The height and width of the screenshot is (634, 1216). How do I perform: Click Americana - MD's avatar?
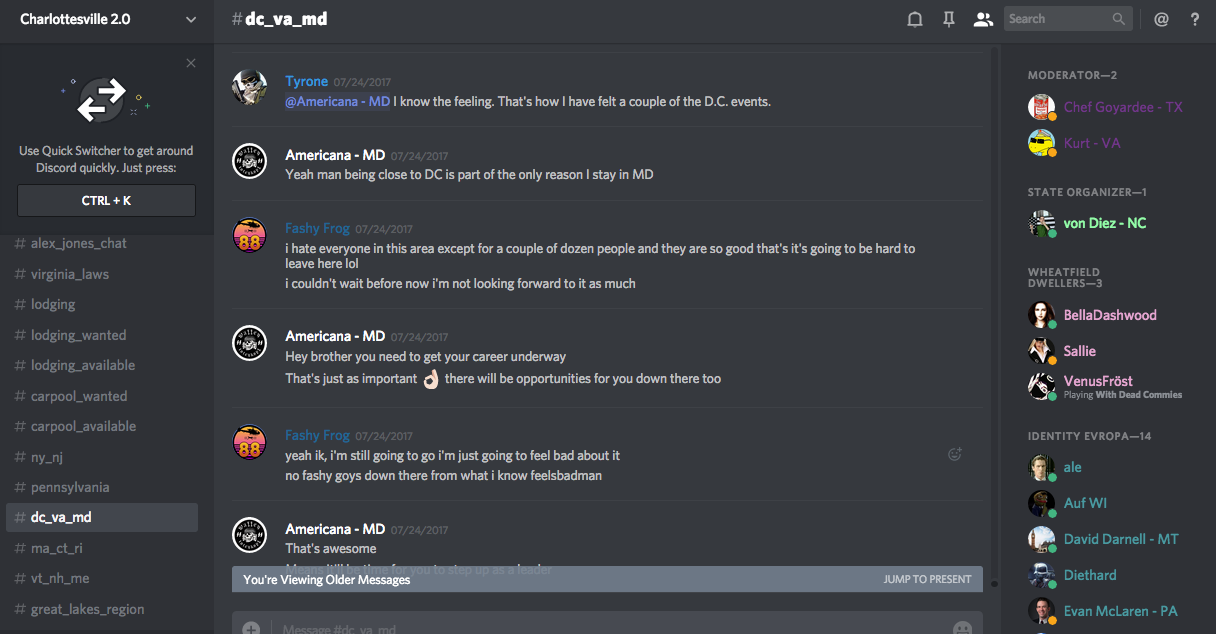[x=249, y=160]
